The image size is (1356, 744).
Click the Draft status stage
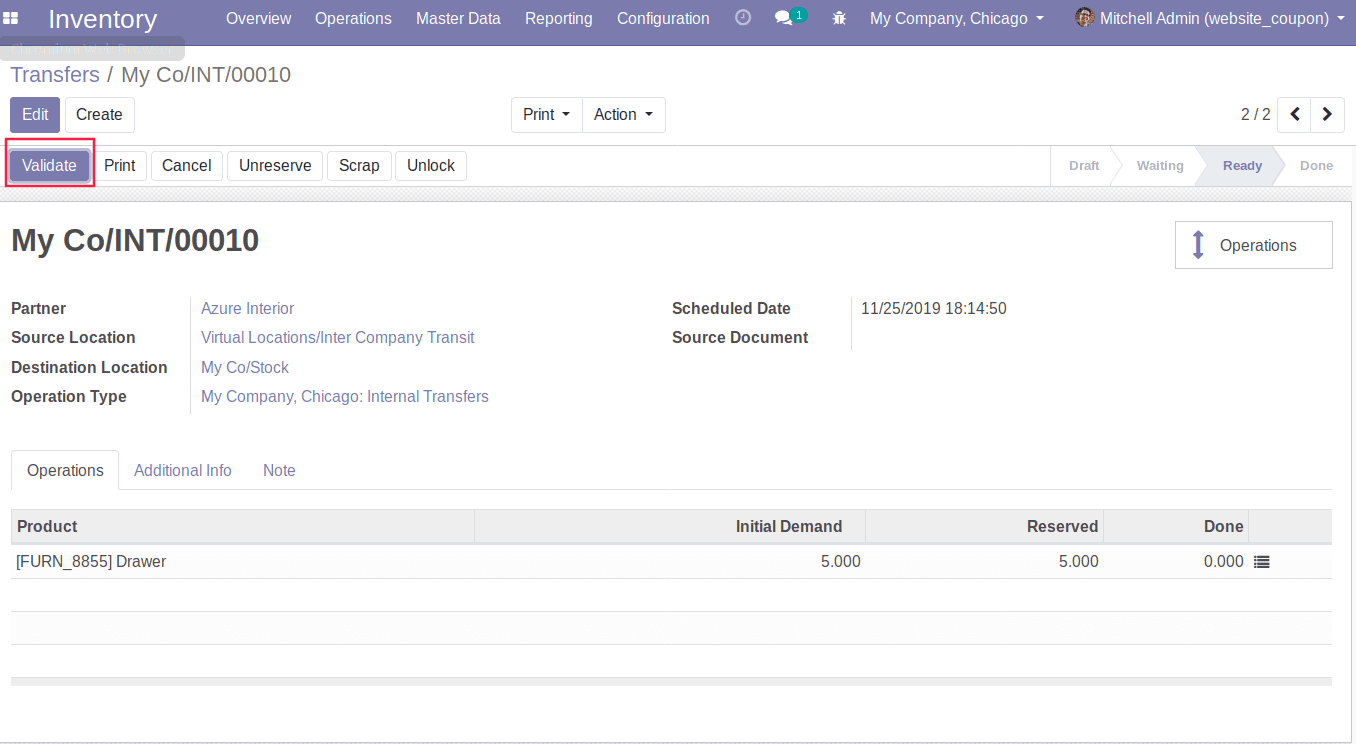click(1084, 165)
